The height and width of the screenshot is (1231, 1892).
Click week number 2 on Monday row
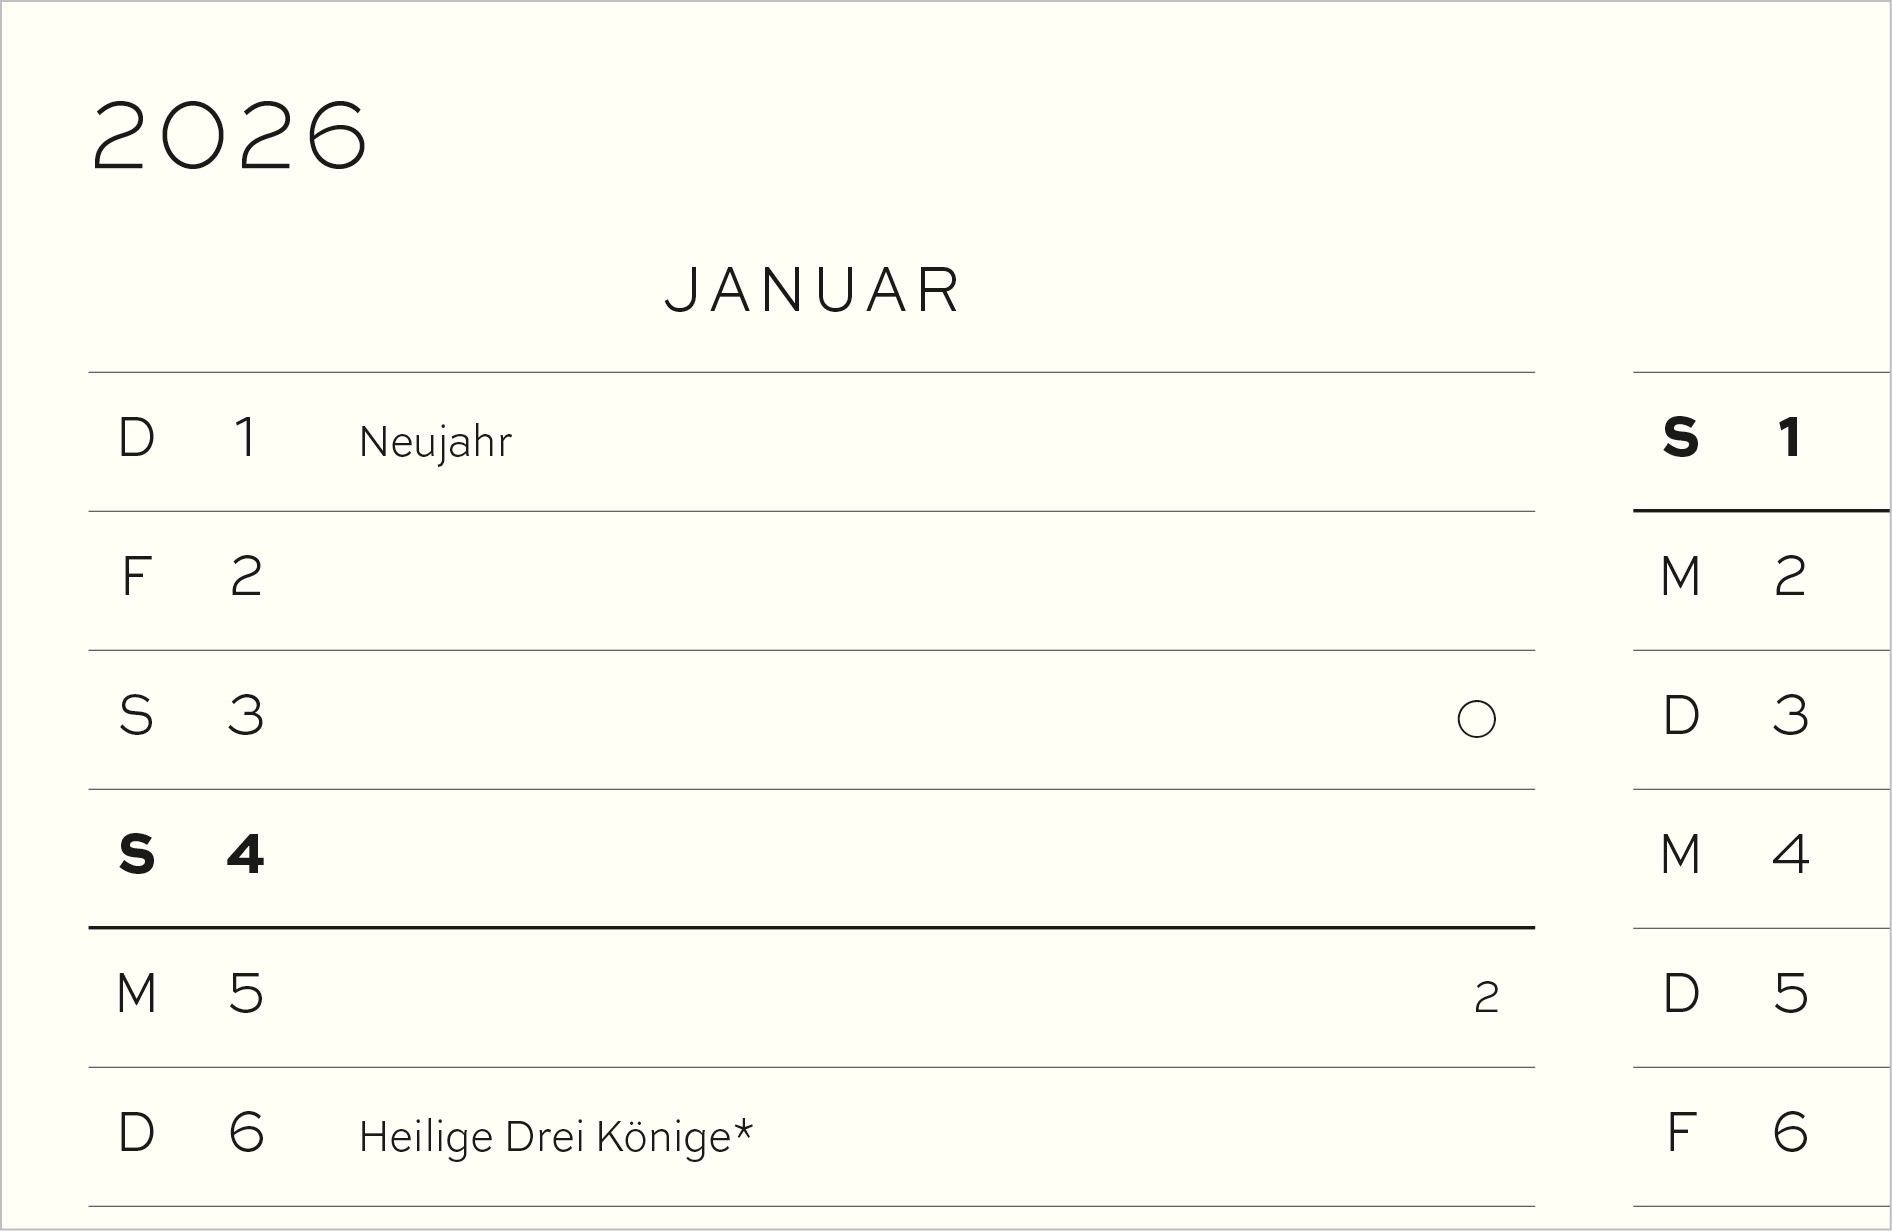(1486, 997)
